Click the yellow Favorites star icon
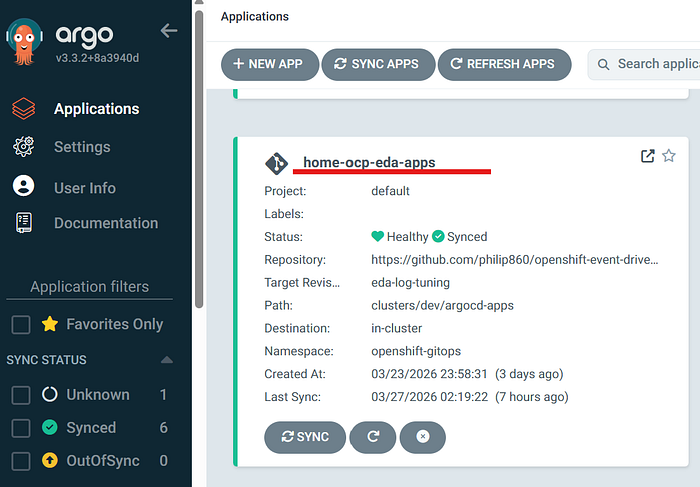700x487 pixels. tap(50, 324)
